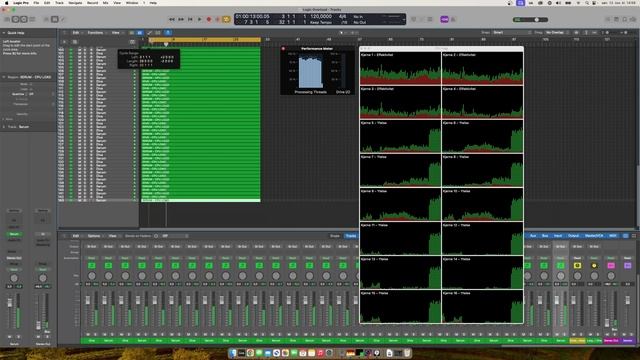
Task: Click the 4/4 time signature display
Action: pyautogui.click(x=342, y=16)
